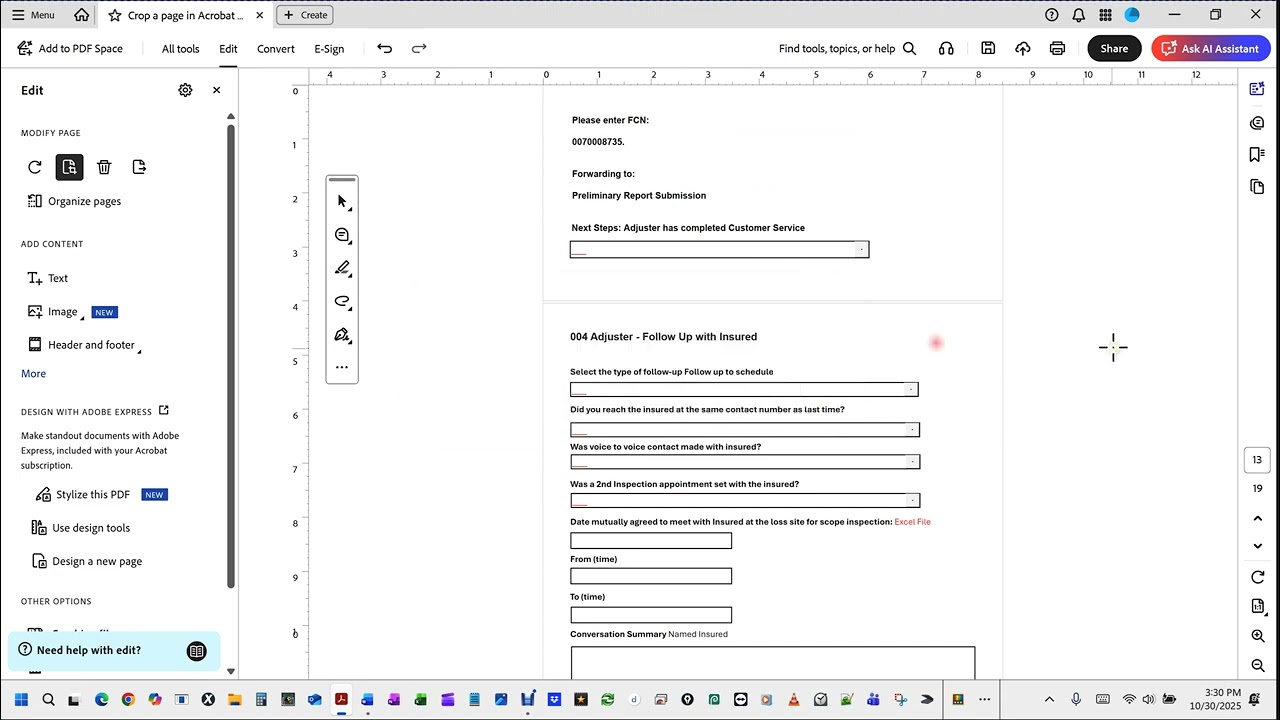Open the apps grid icon
Viewport: 1280px width, 720px height.
click(x=1106, y=15)
